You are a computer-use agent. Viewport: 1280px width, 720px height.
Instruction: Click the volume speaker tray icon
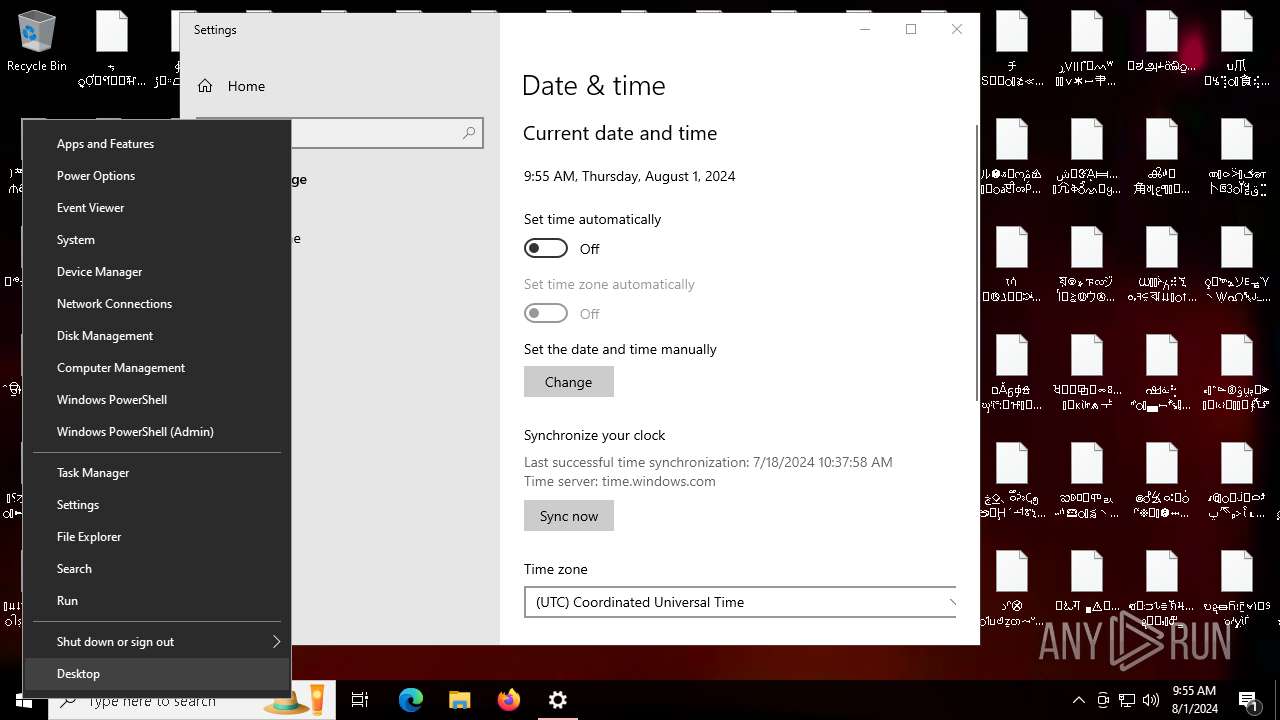tap(1151, 700)
